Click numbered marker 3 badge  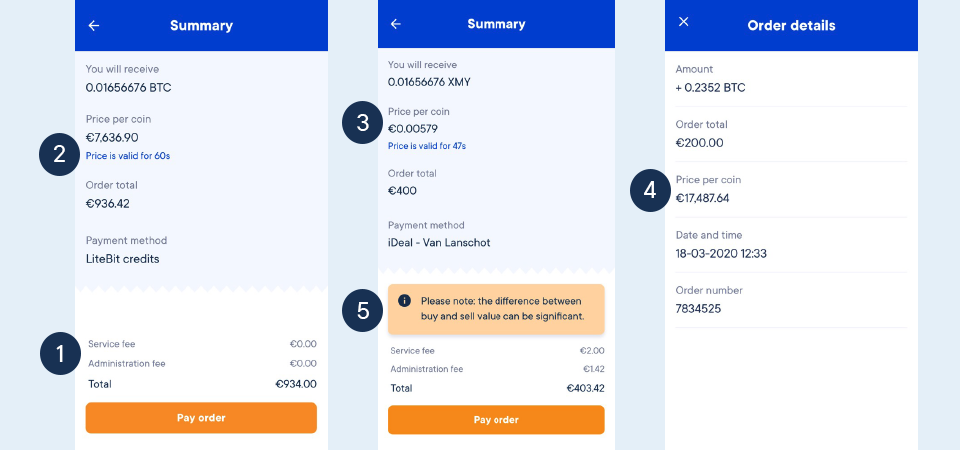pyautogui.click(x=363, y=122)
